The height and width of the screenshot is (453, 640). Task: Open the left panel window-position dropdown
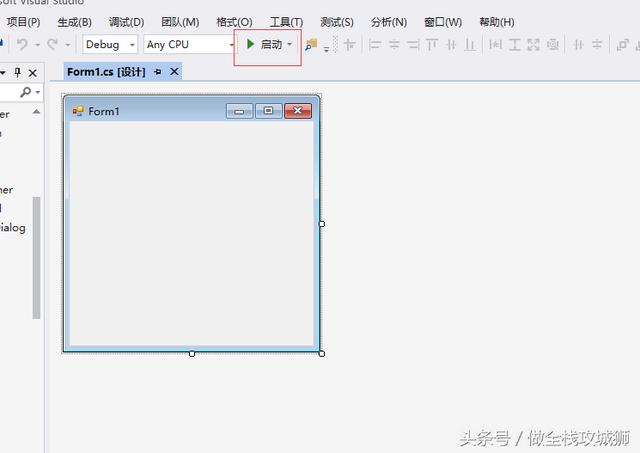(3, 73)
